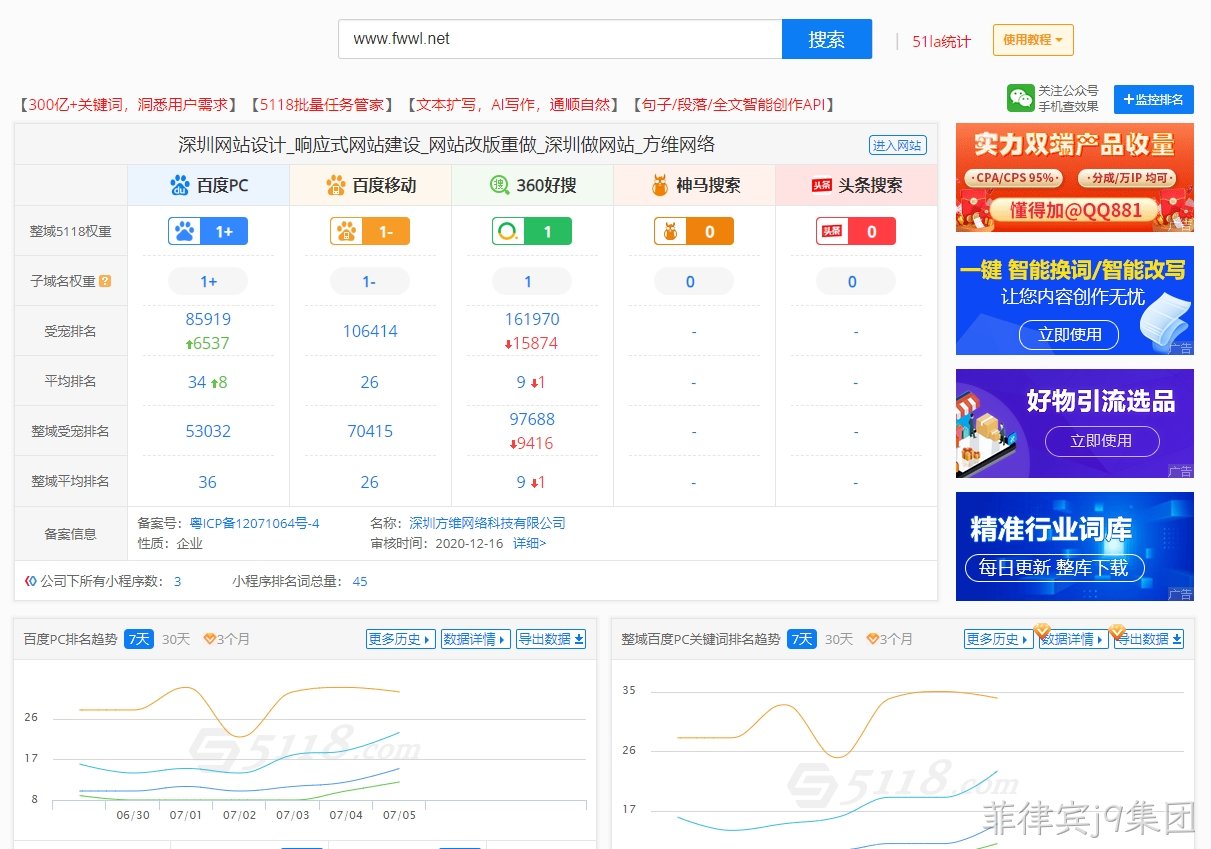Select 7天 tab in 整域百度PC关键词排名趋势
1211x849 pixels.
tap(802, 639)
